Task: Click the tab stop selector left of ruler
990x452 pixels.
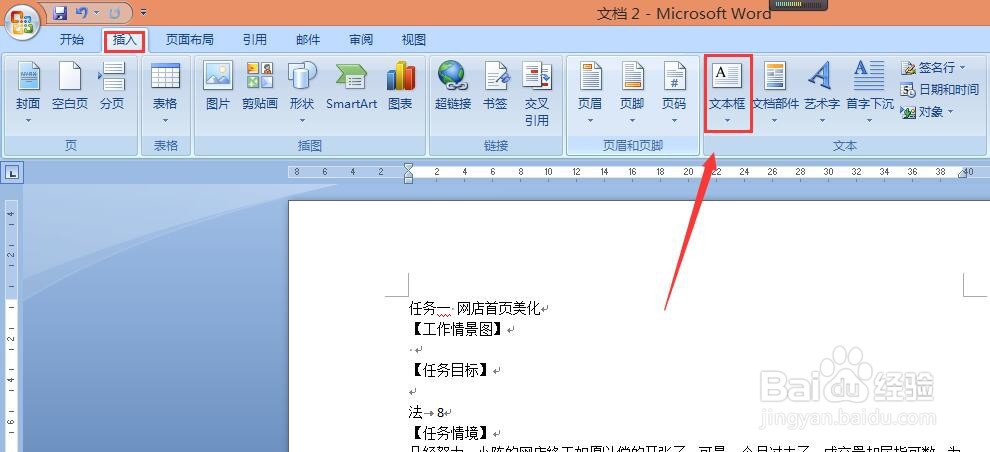Action: (13, 172)
